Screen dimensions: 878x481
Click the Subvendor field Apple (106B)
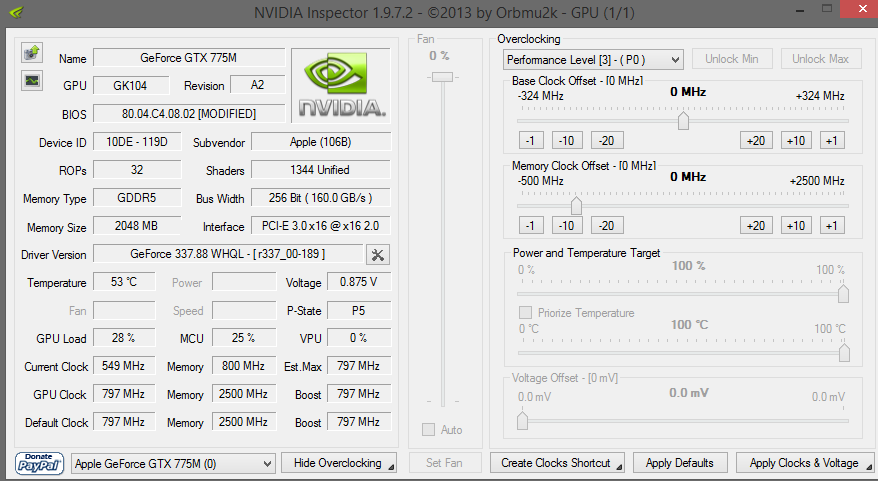(320, 142)
